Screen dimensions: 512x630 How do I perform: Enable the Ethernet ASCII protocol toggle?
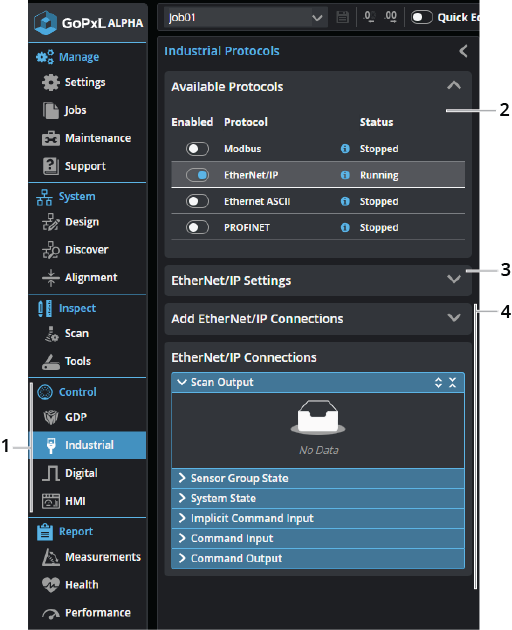[197, 201]
